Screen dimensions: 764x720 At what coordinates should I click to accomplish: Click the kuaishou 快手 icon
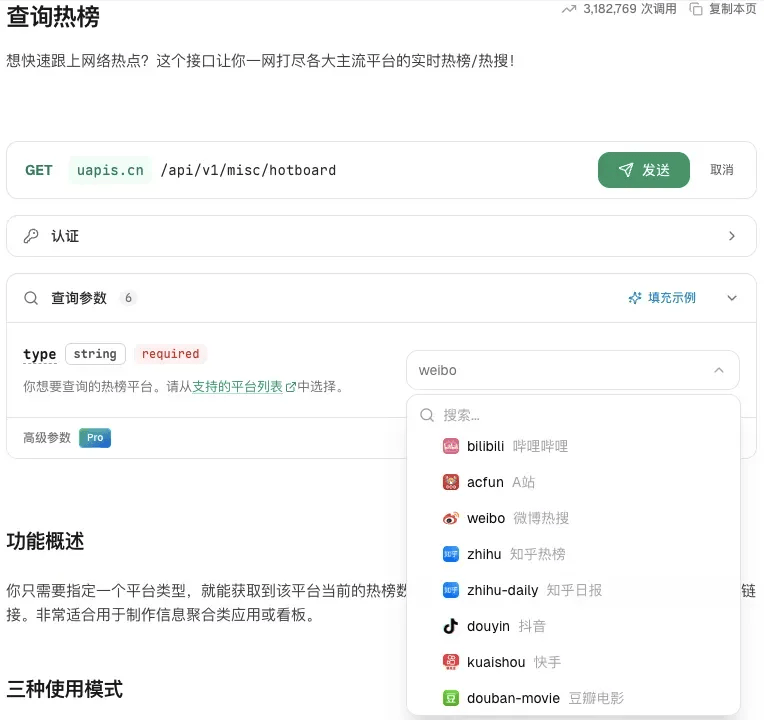coord(450,662)
